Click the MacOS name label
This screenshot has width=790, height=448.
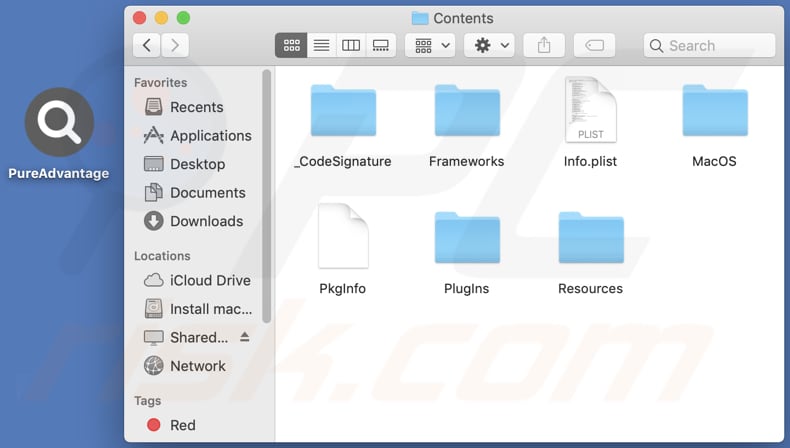click(714, 161)
